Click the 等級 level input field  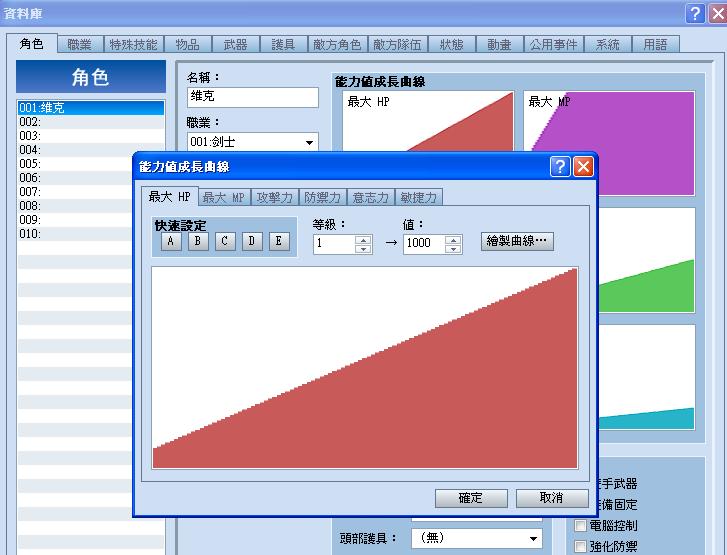tap(335, 244)
